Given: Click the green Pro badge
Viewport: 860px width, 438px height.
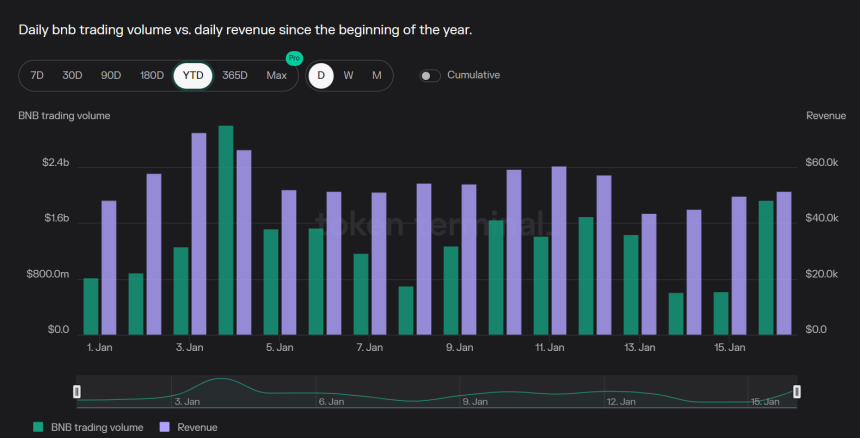Looking at the screenshot, I should pyautogui.click(x=293, y=59).
